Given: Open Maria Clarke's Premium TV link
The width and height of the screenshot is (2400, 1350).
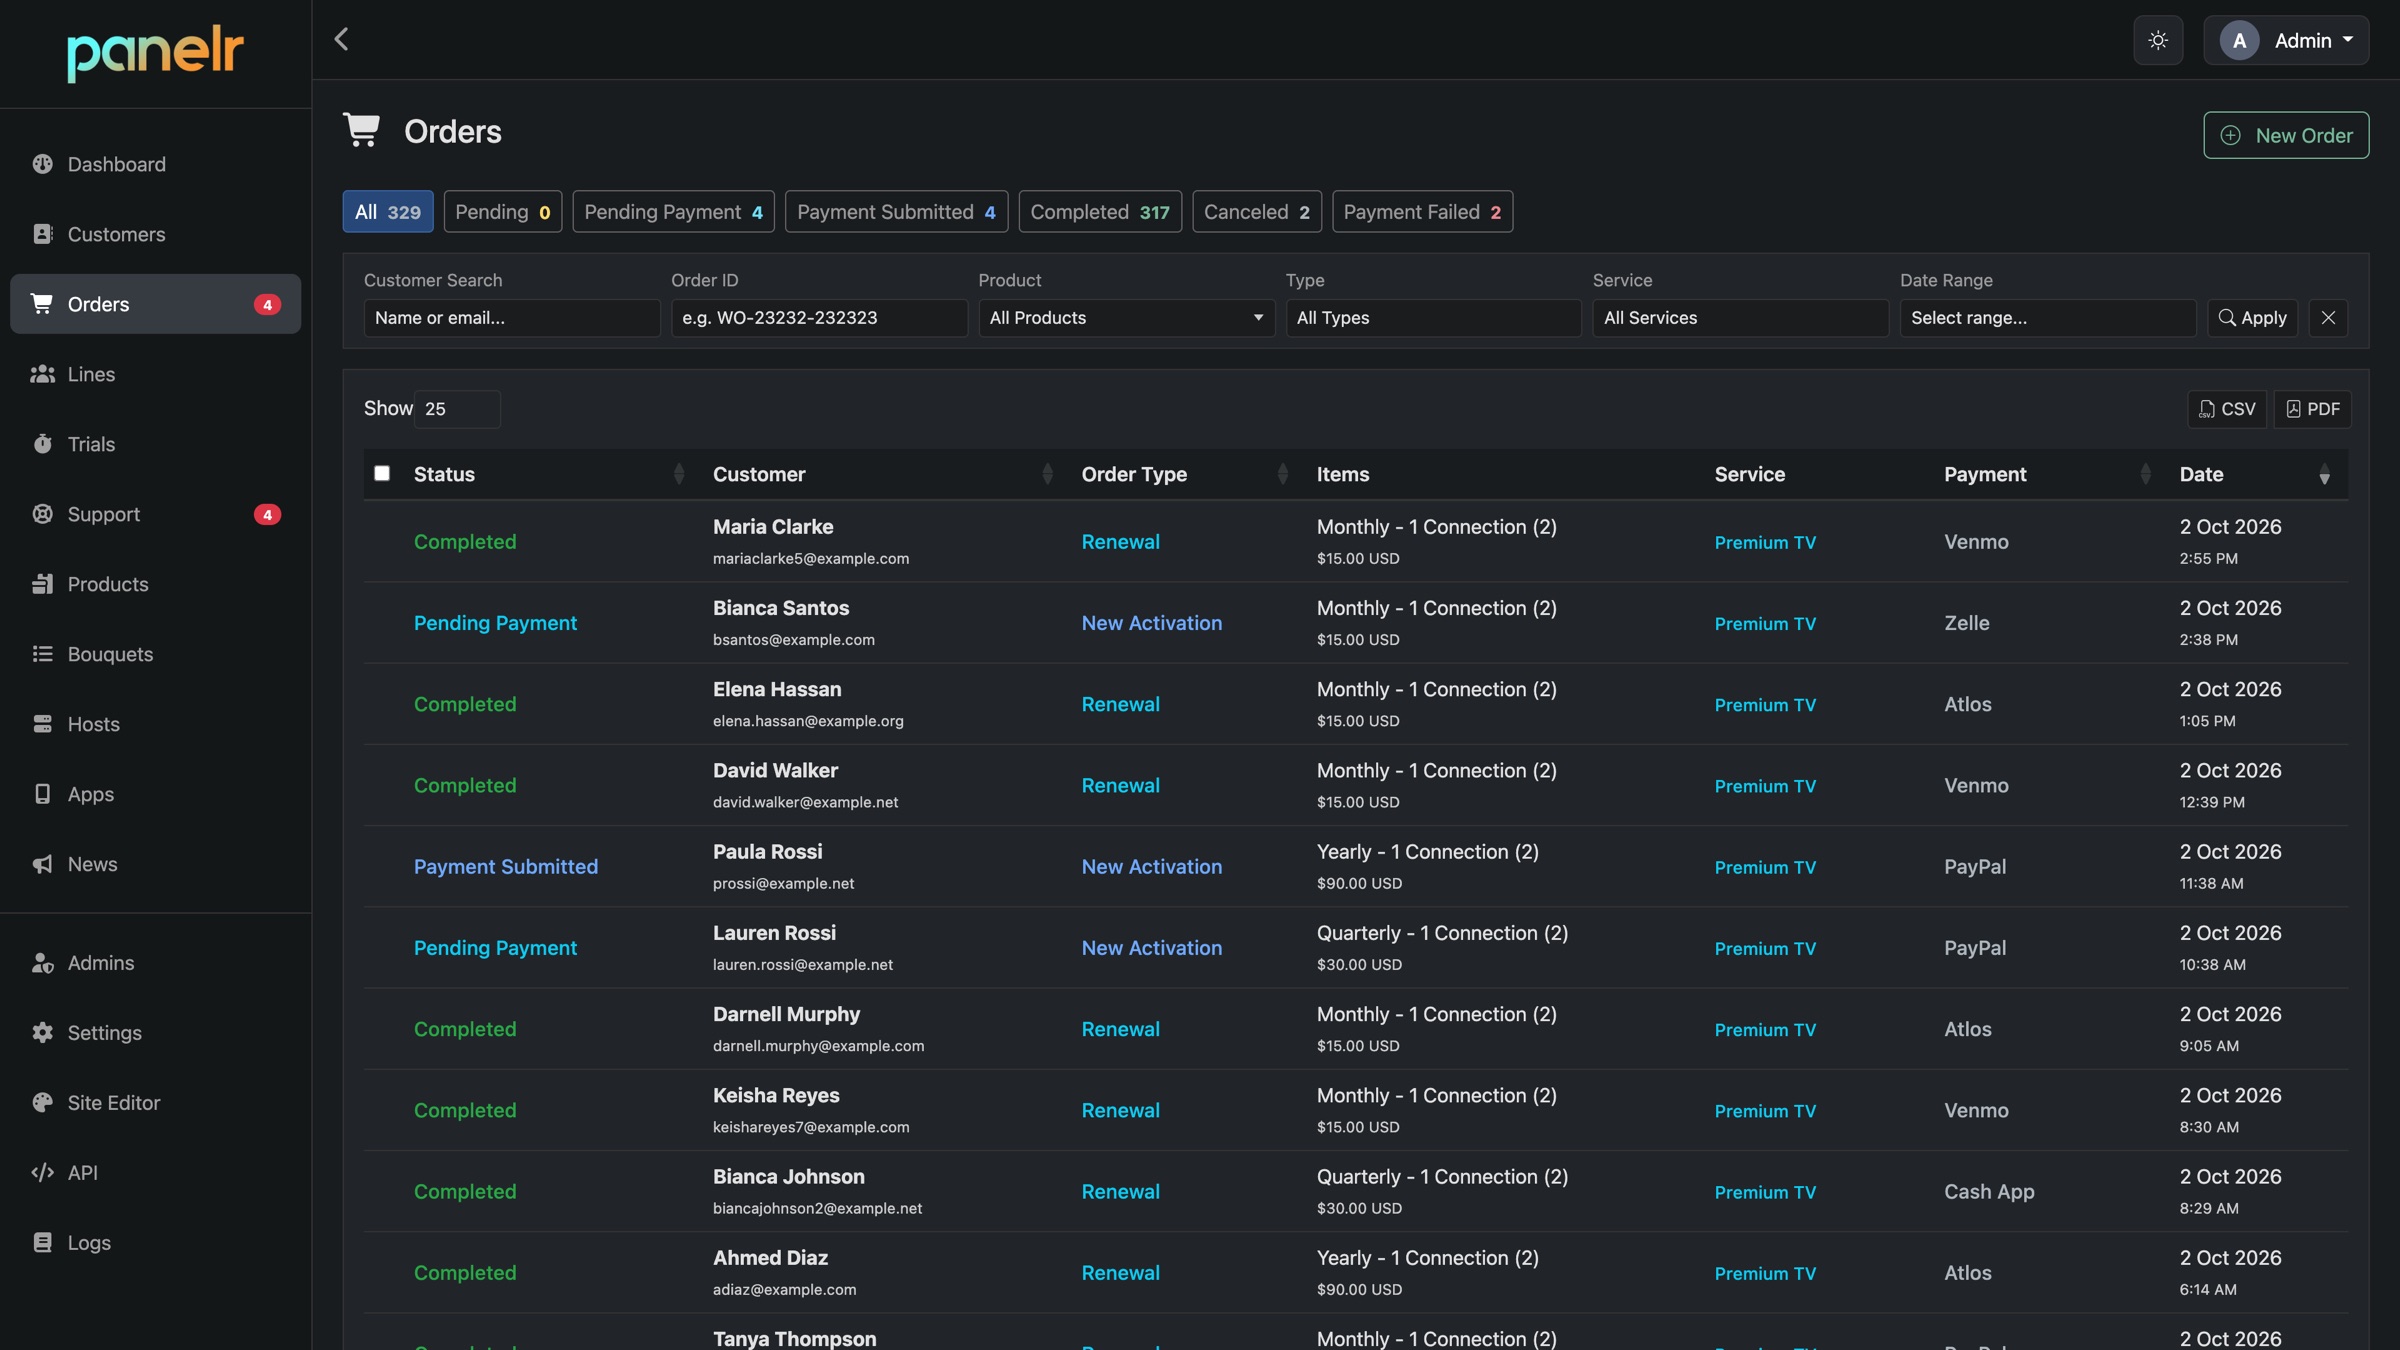Looking at the screenshot, I should [1765, 542].
